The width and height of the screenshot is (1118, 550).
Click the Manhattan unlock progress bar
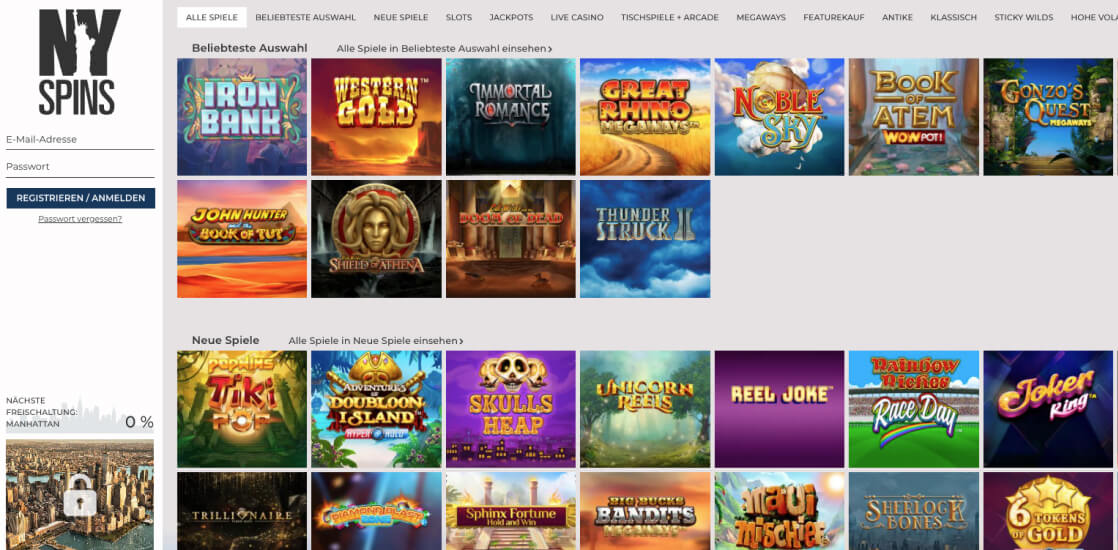(80, 415)
